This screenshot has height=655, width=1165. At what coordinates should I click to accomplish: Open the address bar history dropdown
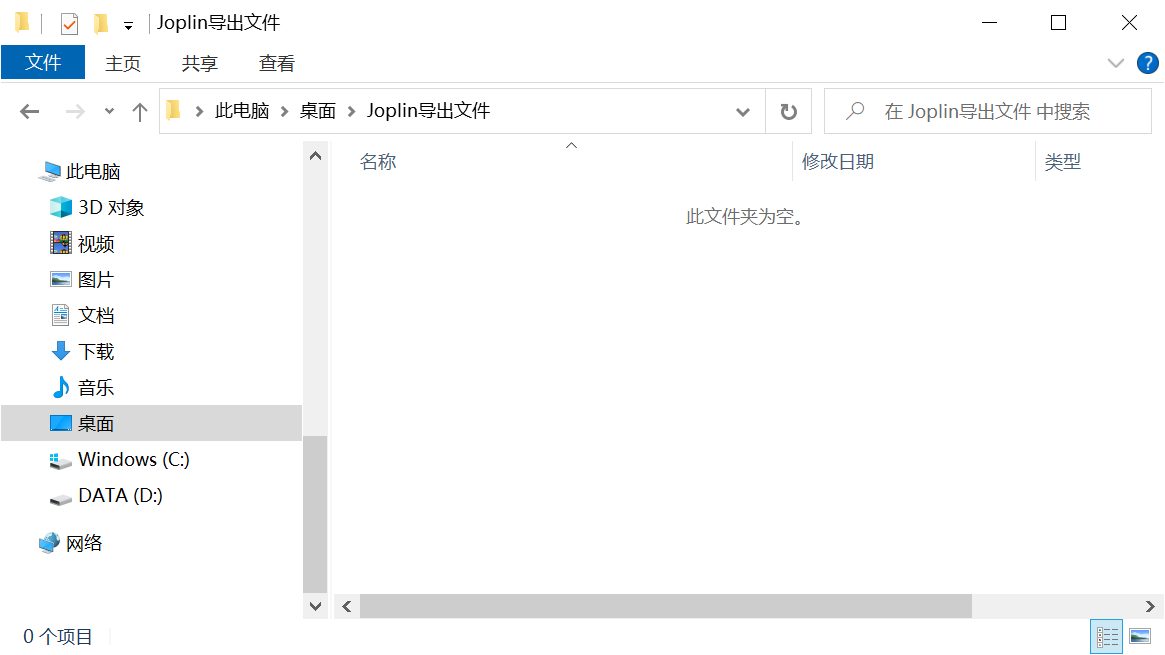pos(743,111)
